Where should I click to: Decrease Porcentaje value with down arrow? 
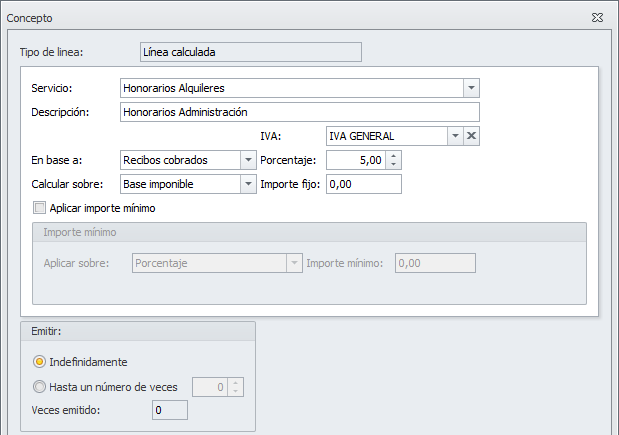(x=394, y=165)
